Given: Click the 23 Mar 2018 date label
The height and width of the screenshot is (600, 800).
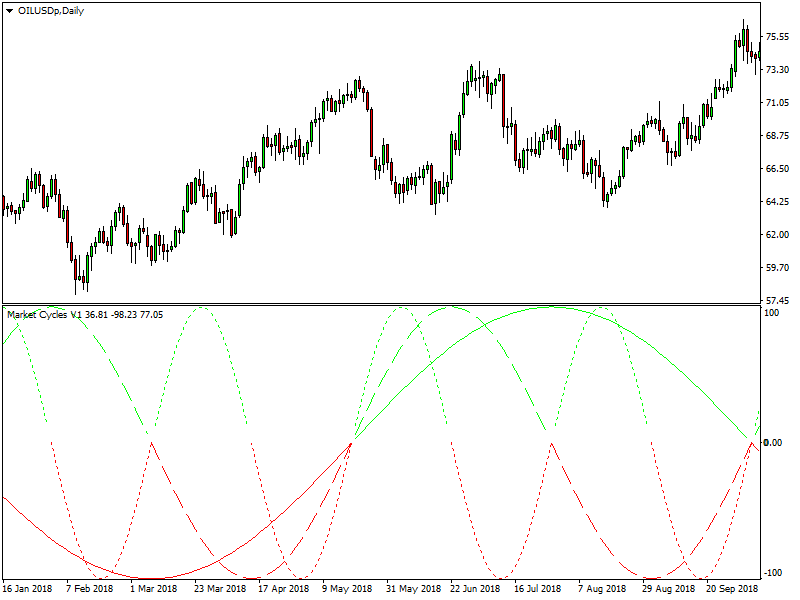Looking at the screenshot, I should [x=220, y=589].
